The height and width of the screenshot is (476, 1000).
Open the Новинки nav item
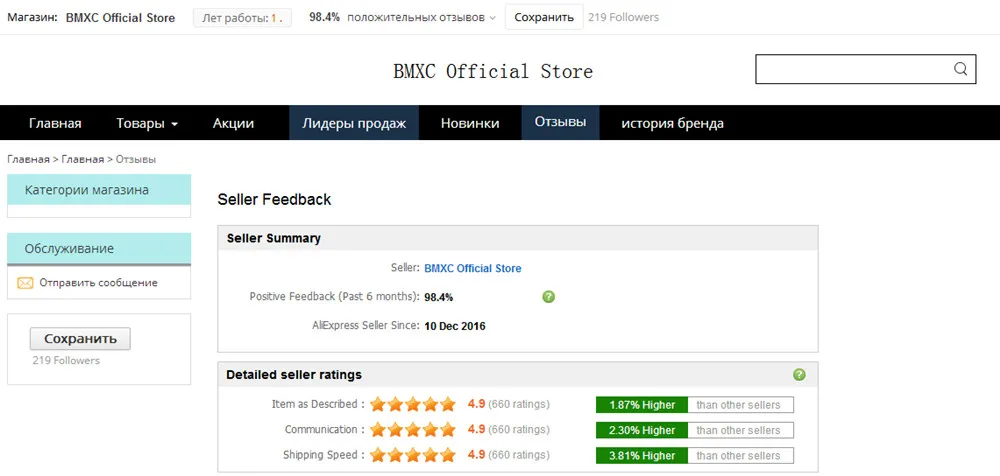click(470, 123)
